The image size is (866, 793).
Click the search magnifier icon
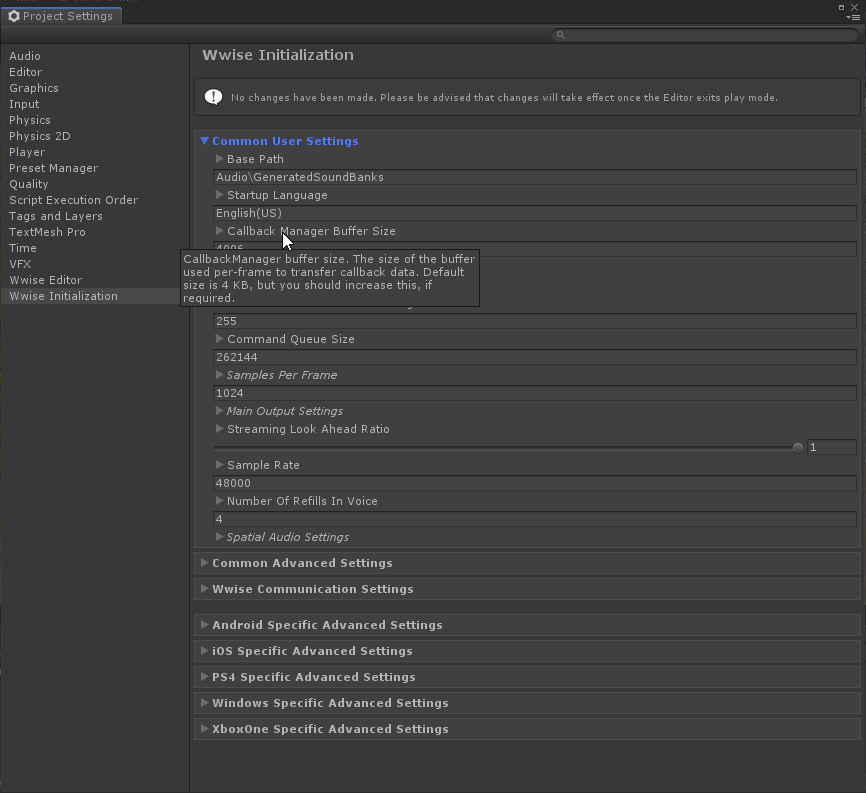click(560, 35)
